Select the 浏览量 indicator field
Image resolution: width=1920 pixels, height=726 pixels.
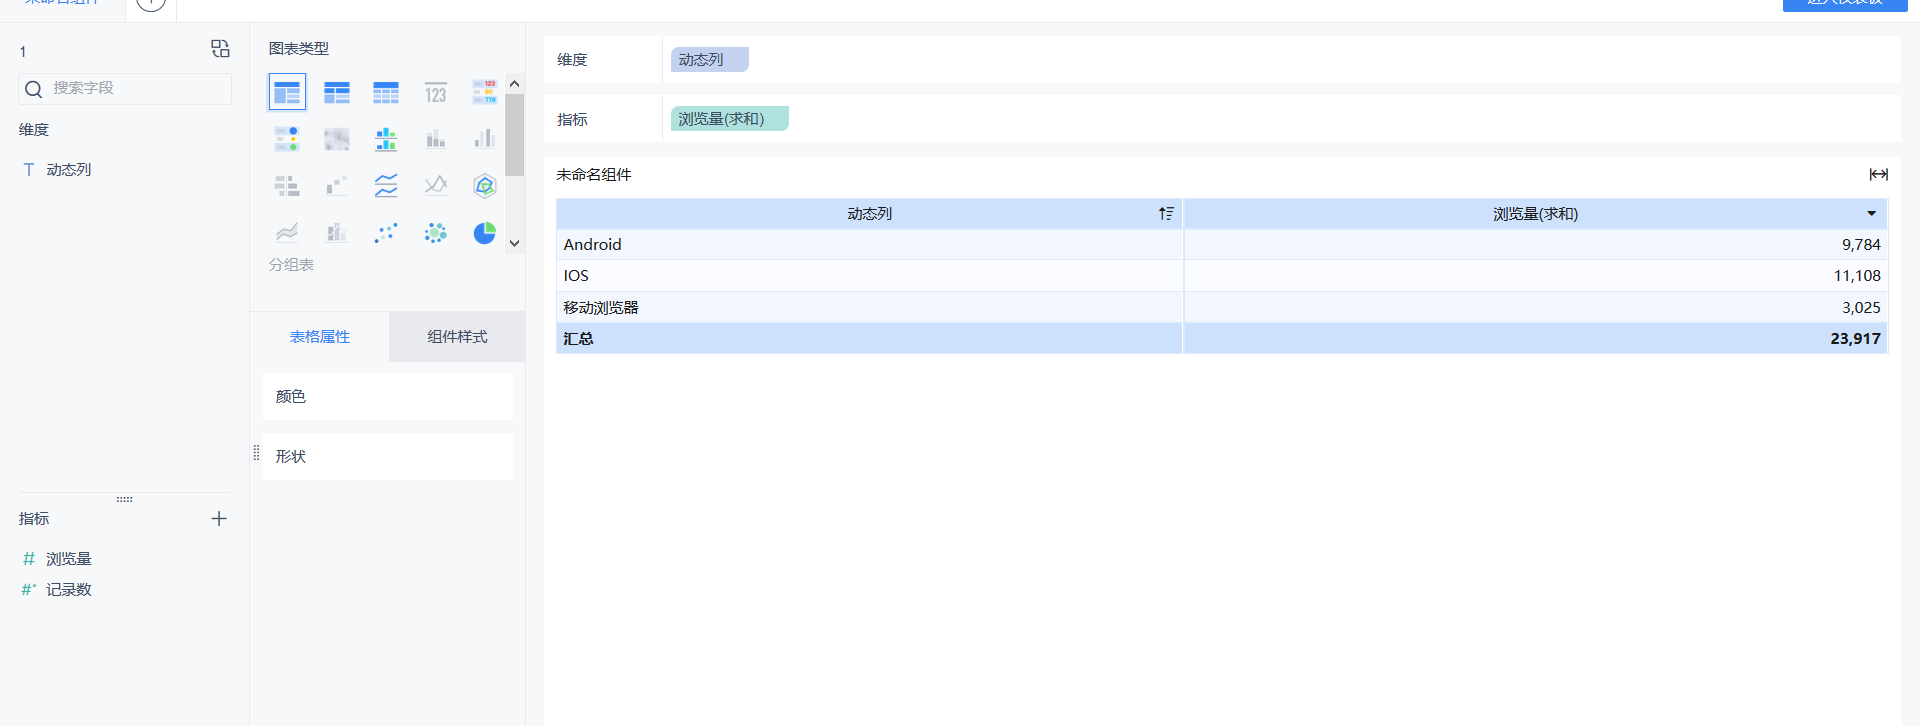[68, 559]
